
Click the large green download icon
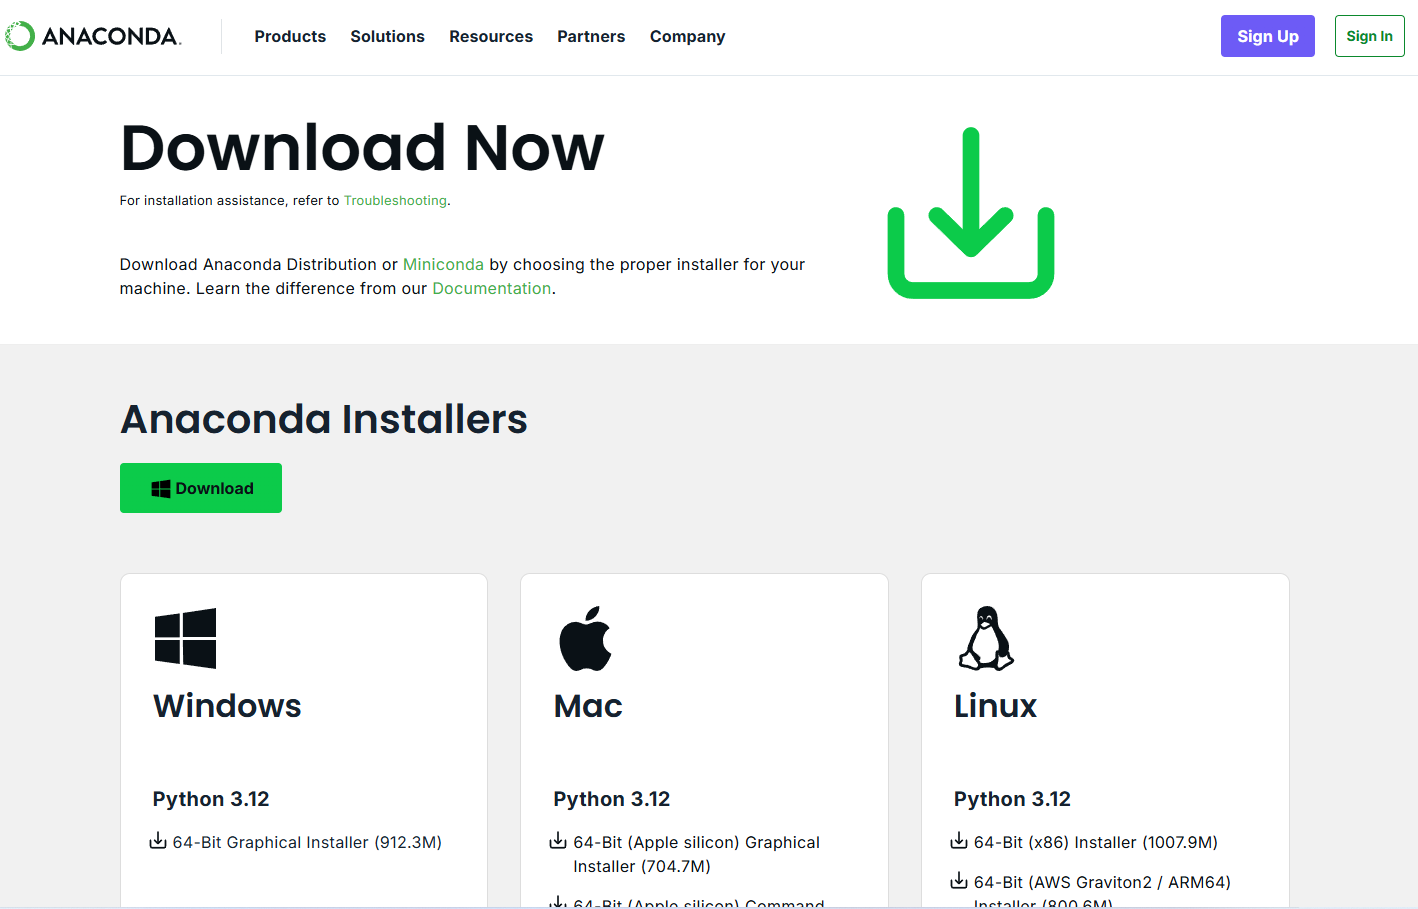[971, 213]
